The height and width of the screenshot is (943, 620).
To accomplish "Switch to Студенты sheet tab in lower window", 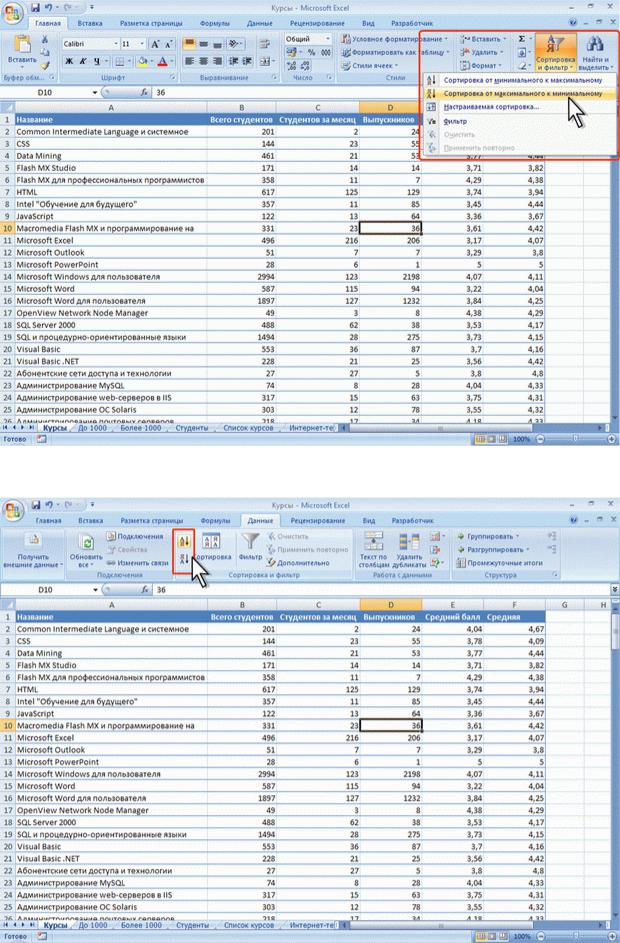I will click(192, 926).
